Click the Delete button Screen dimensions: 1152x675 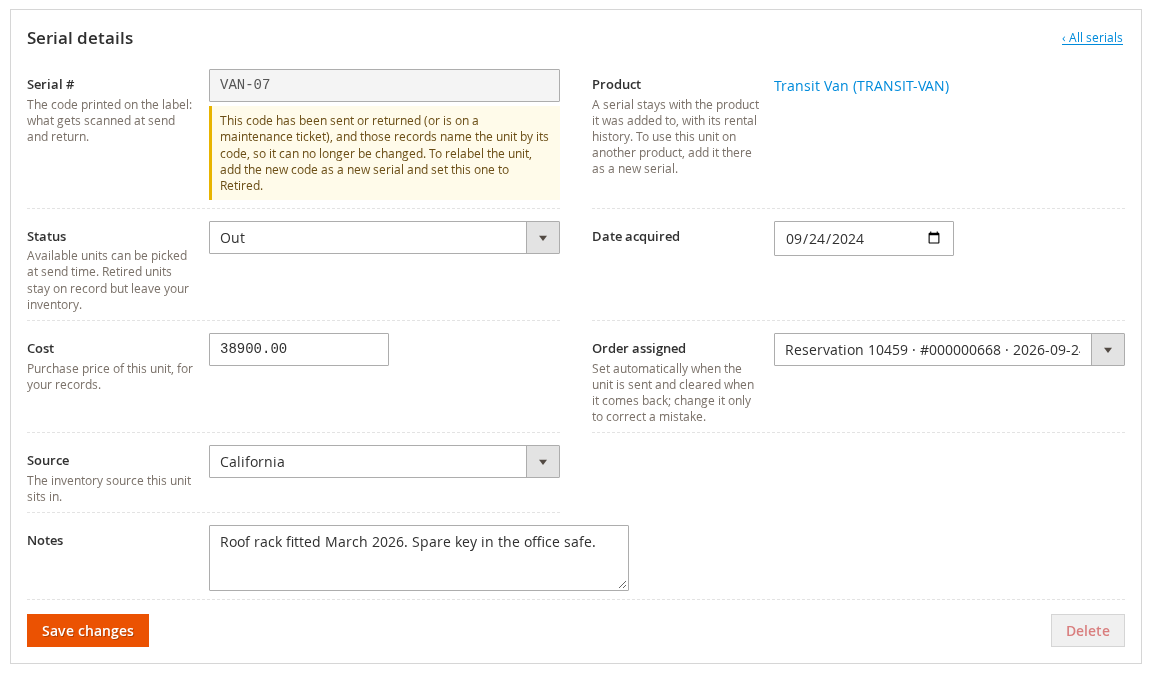click(x=1087, y=630)
